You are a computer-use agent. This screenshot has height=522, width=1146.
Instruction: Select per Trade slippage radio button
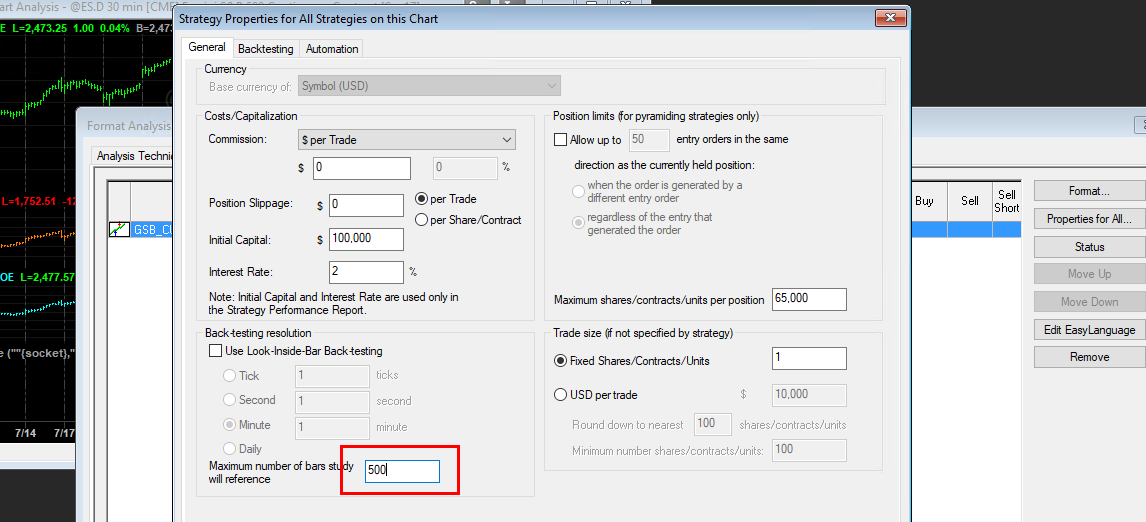point(421,199)
